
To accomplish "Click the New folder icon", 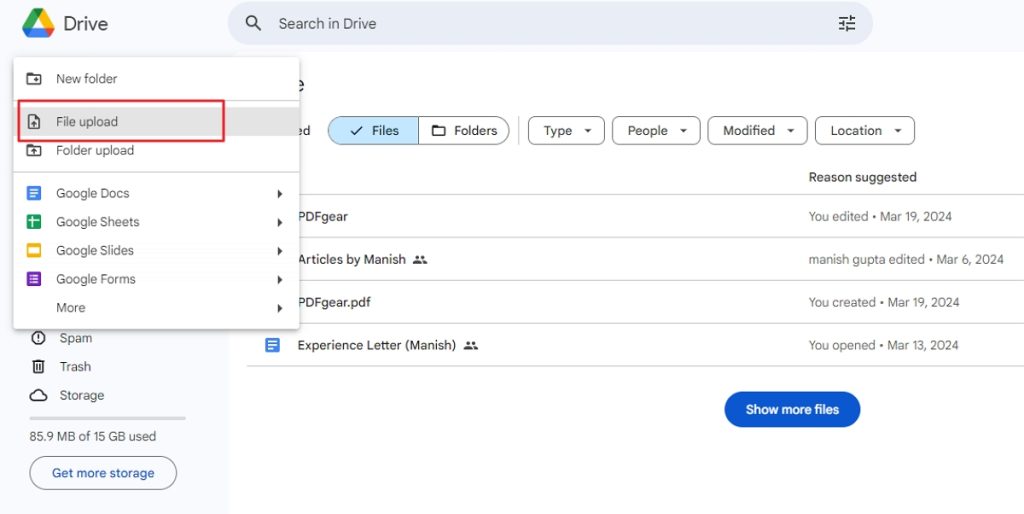I will 34,79.
